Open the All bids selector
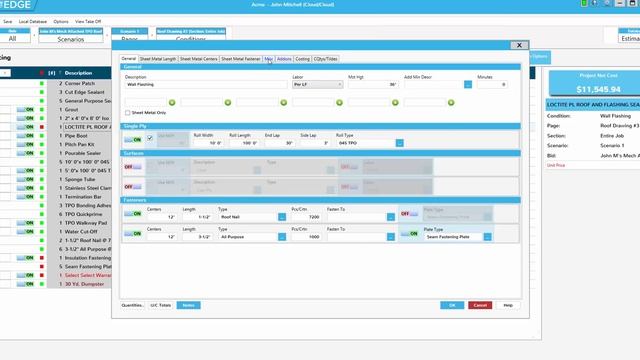 [x=13, y=38]
